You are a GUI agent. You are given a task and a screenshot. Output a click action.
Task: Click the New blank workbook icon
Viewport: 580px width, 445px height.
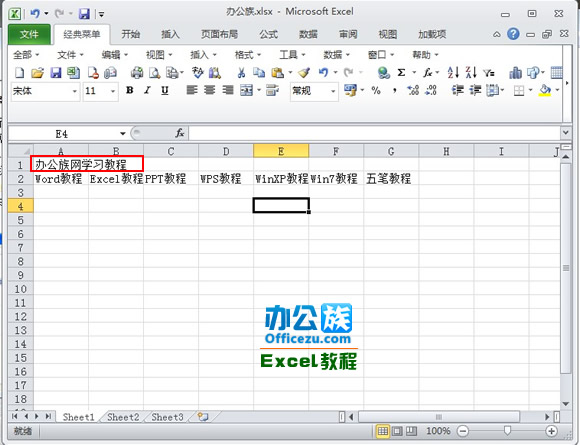tap(20, 73)
